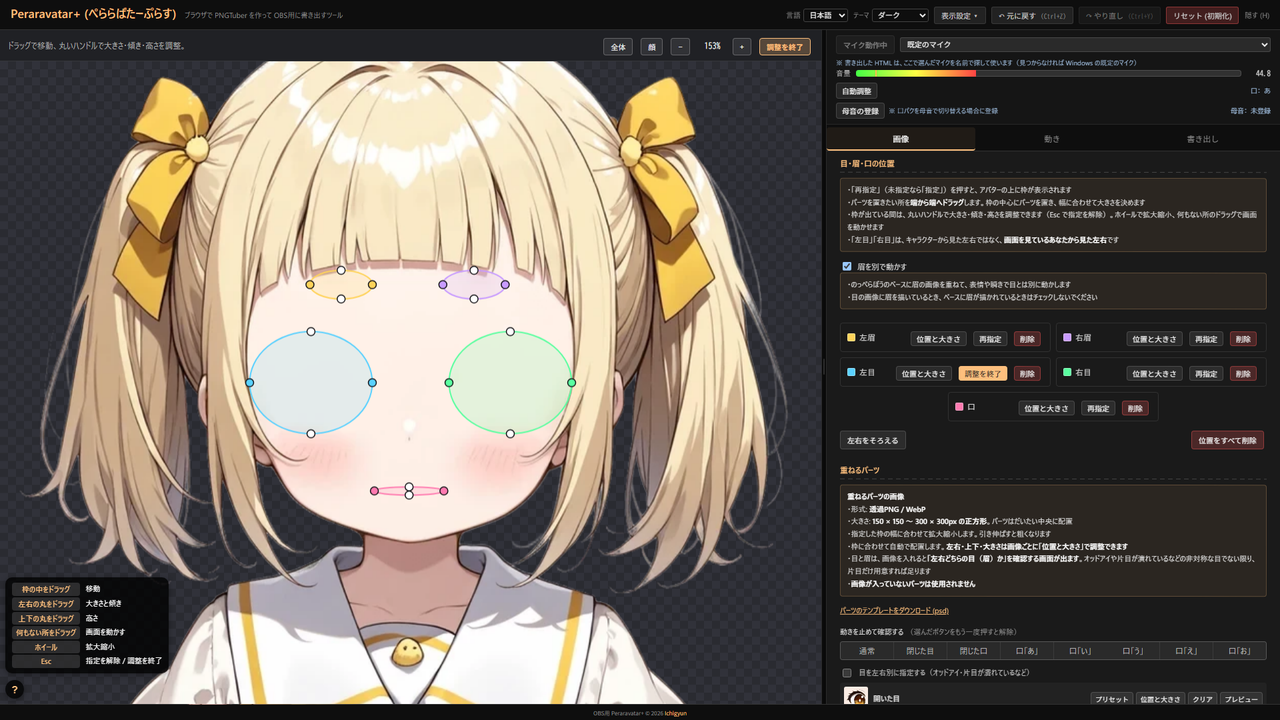1280x720 pixels.
Task: Switch to the 動き tab
Action: coord(1051,139)
